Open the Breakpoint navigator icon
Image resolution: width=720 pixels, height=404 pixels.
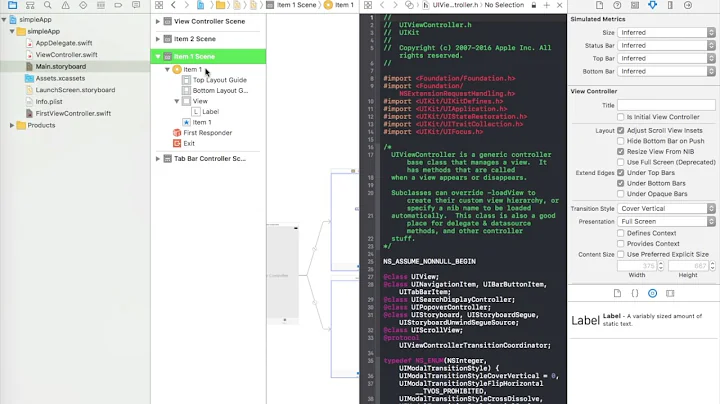tap(118, 5)
